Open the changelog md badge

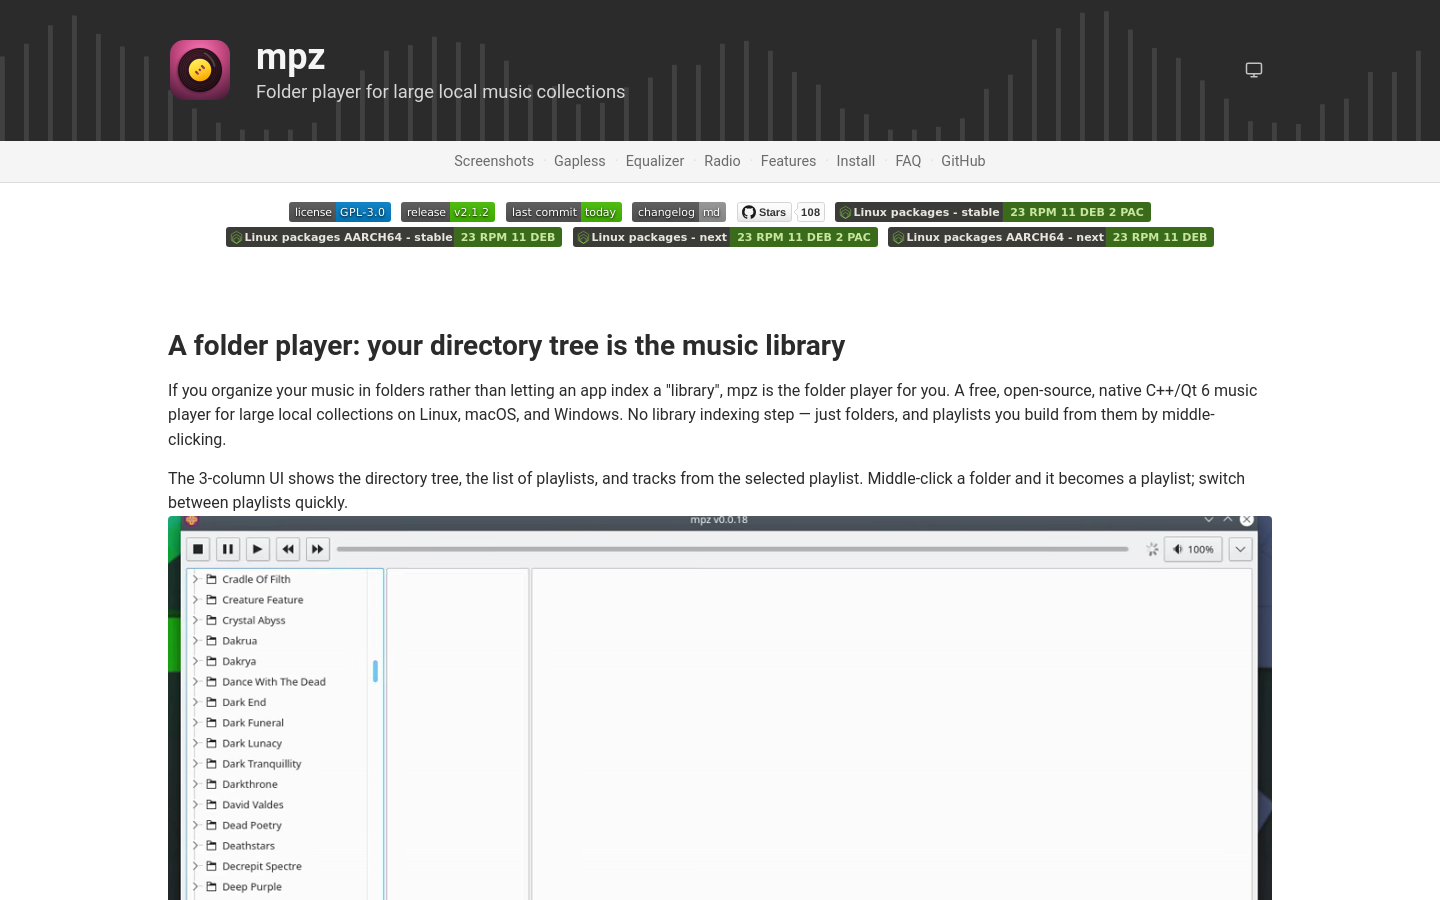coord(679,212)
